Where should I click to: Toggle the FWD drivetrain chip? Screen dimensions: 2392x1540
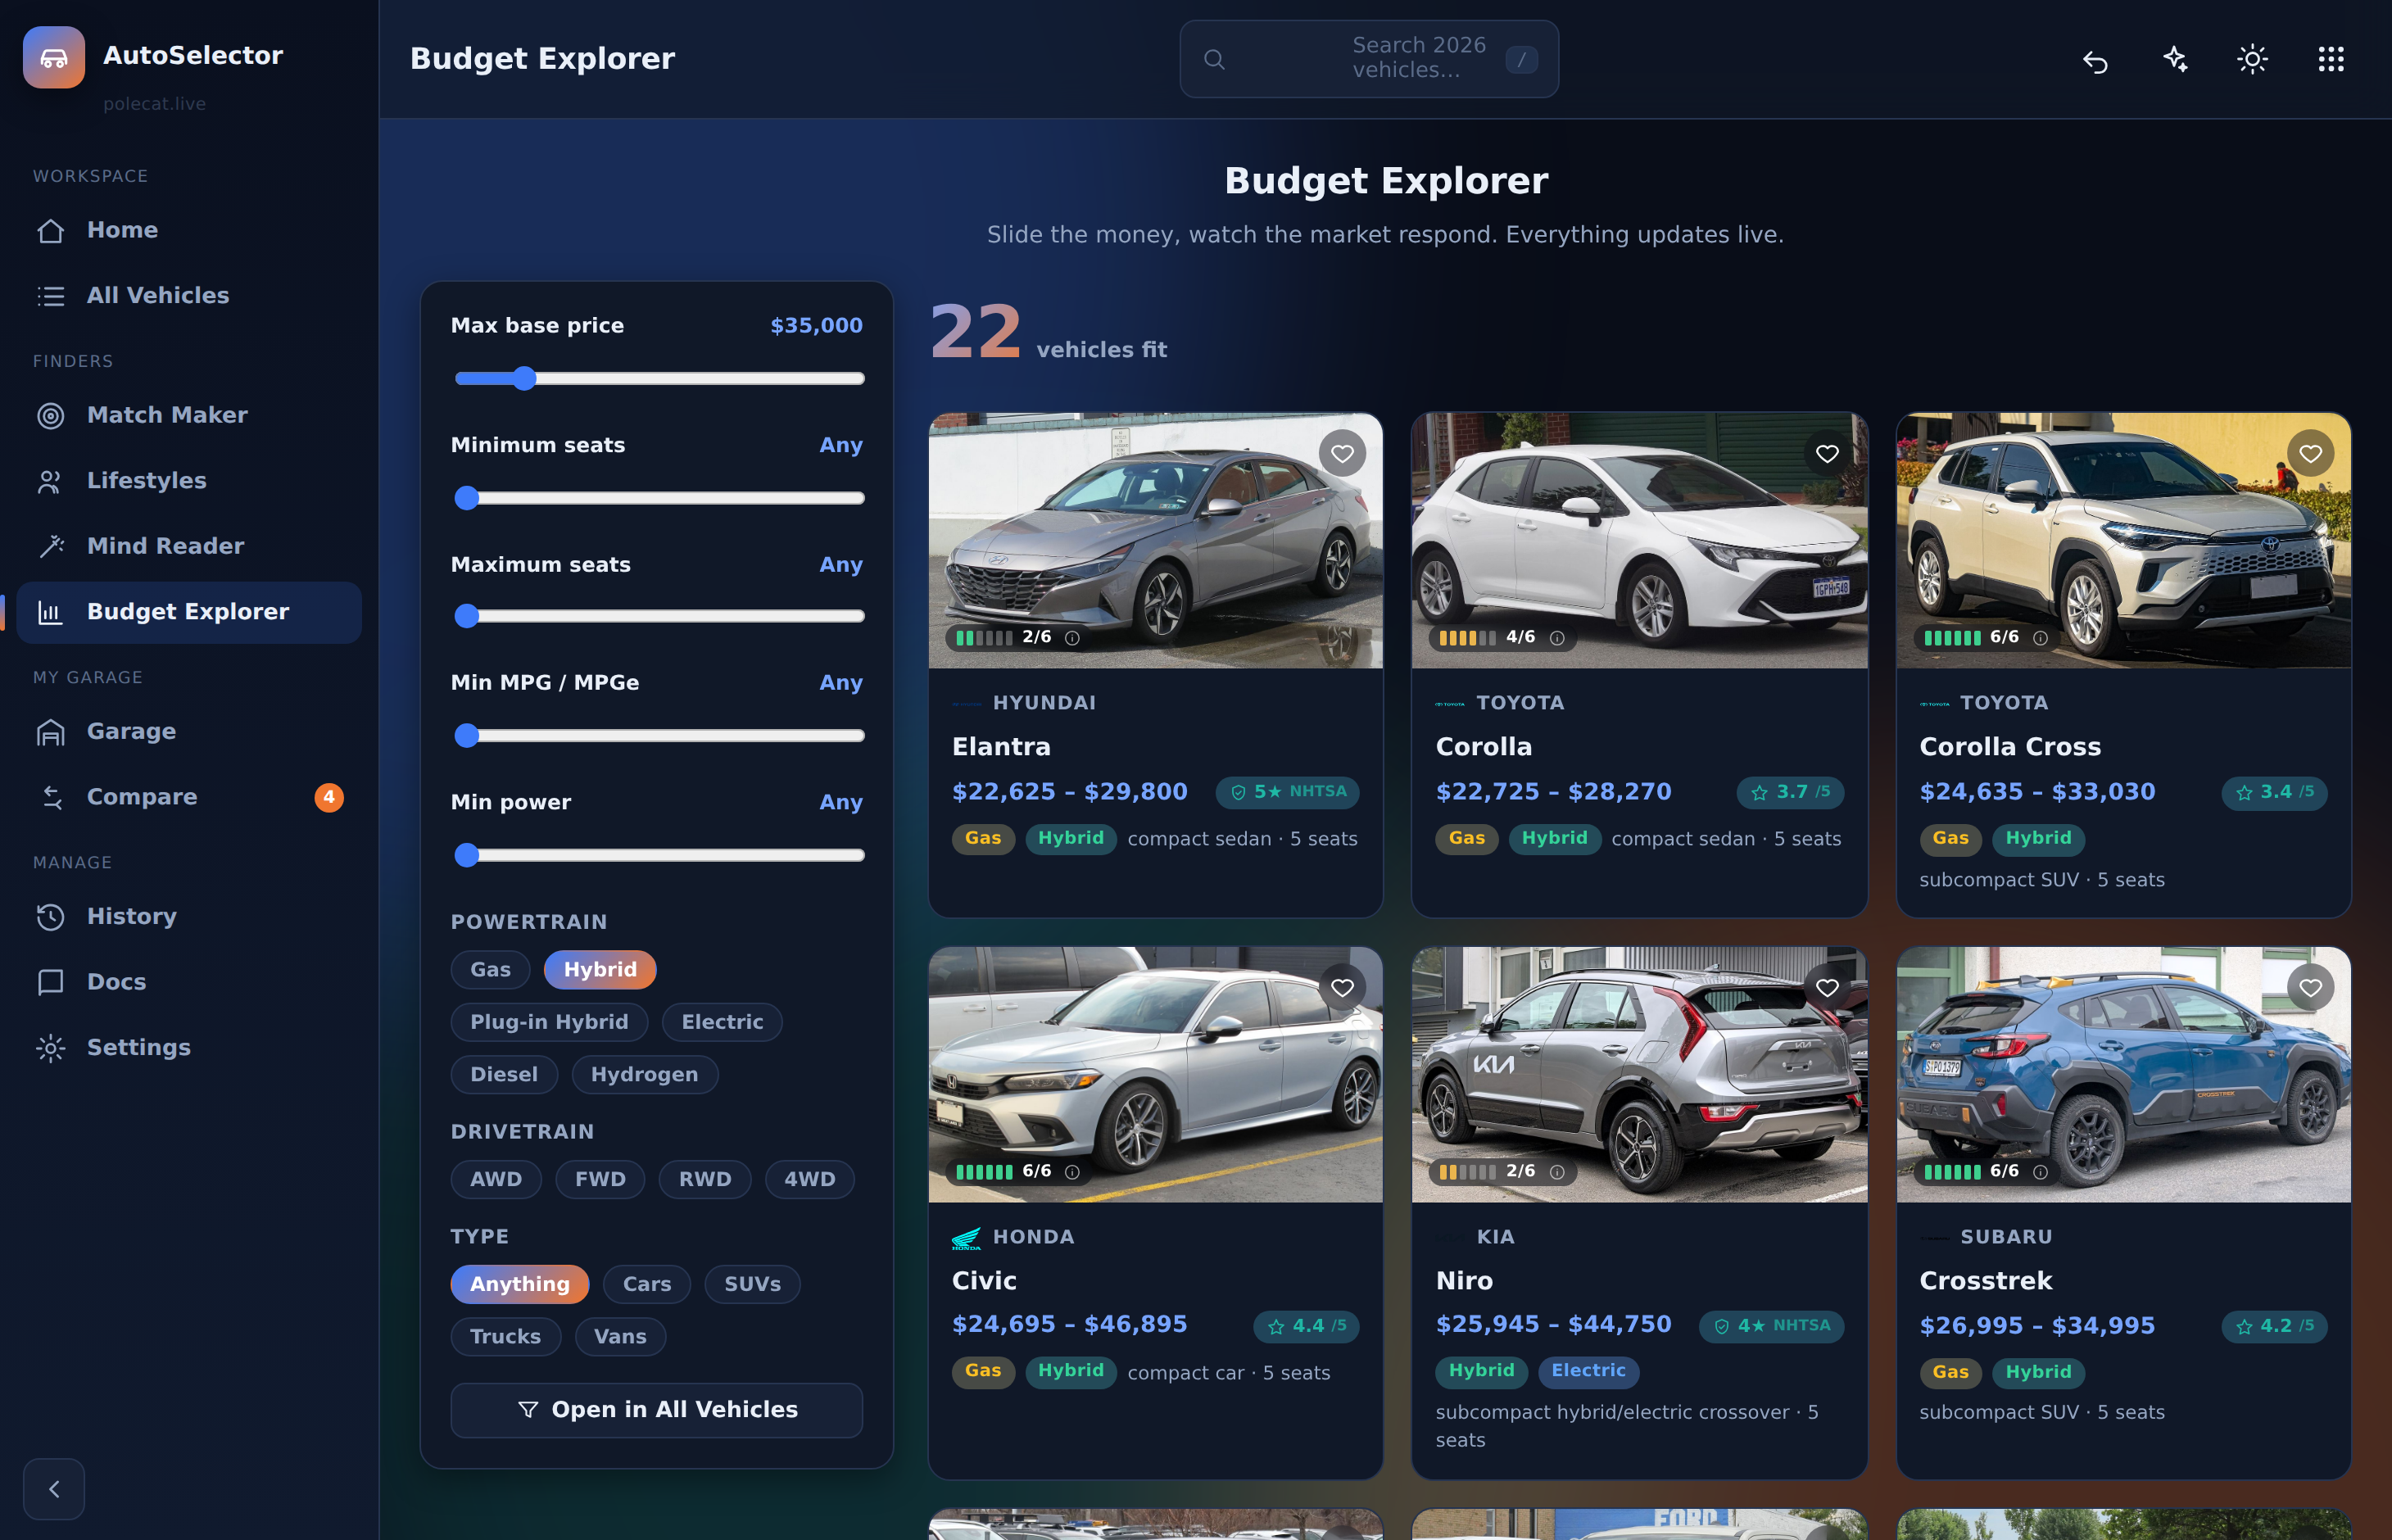[x=600, y=1180]
